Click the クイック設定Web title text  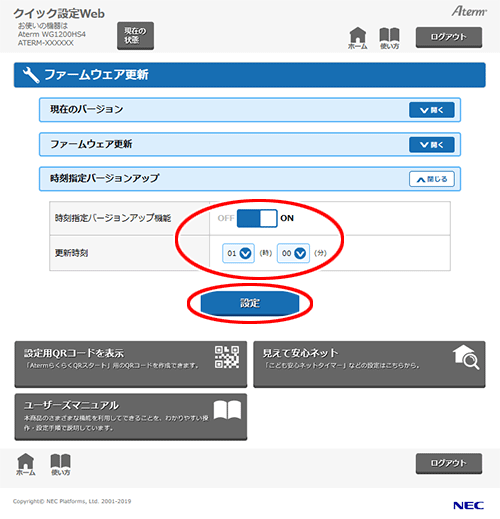[59, 14]
